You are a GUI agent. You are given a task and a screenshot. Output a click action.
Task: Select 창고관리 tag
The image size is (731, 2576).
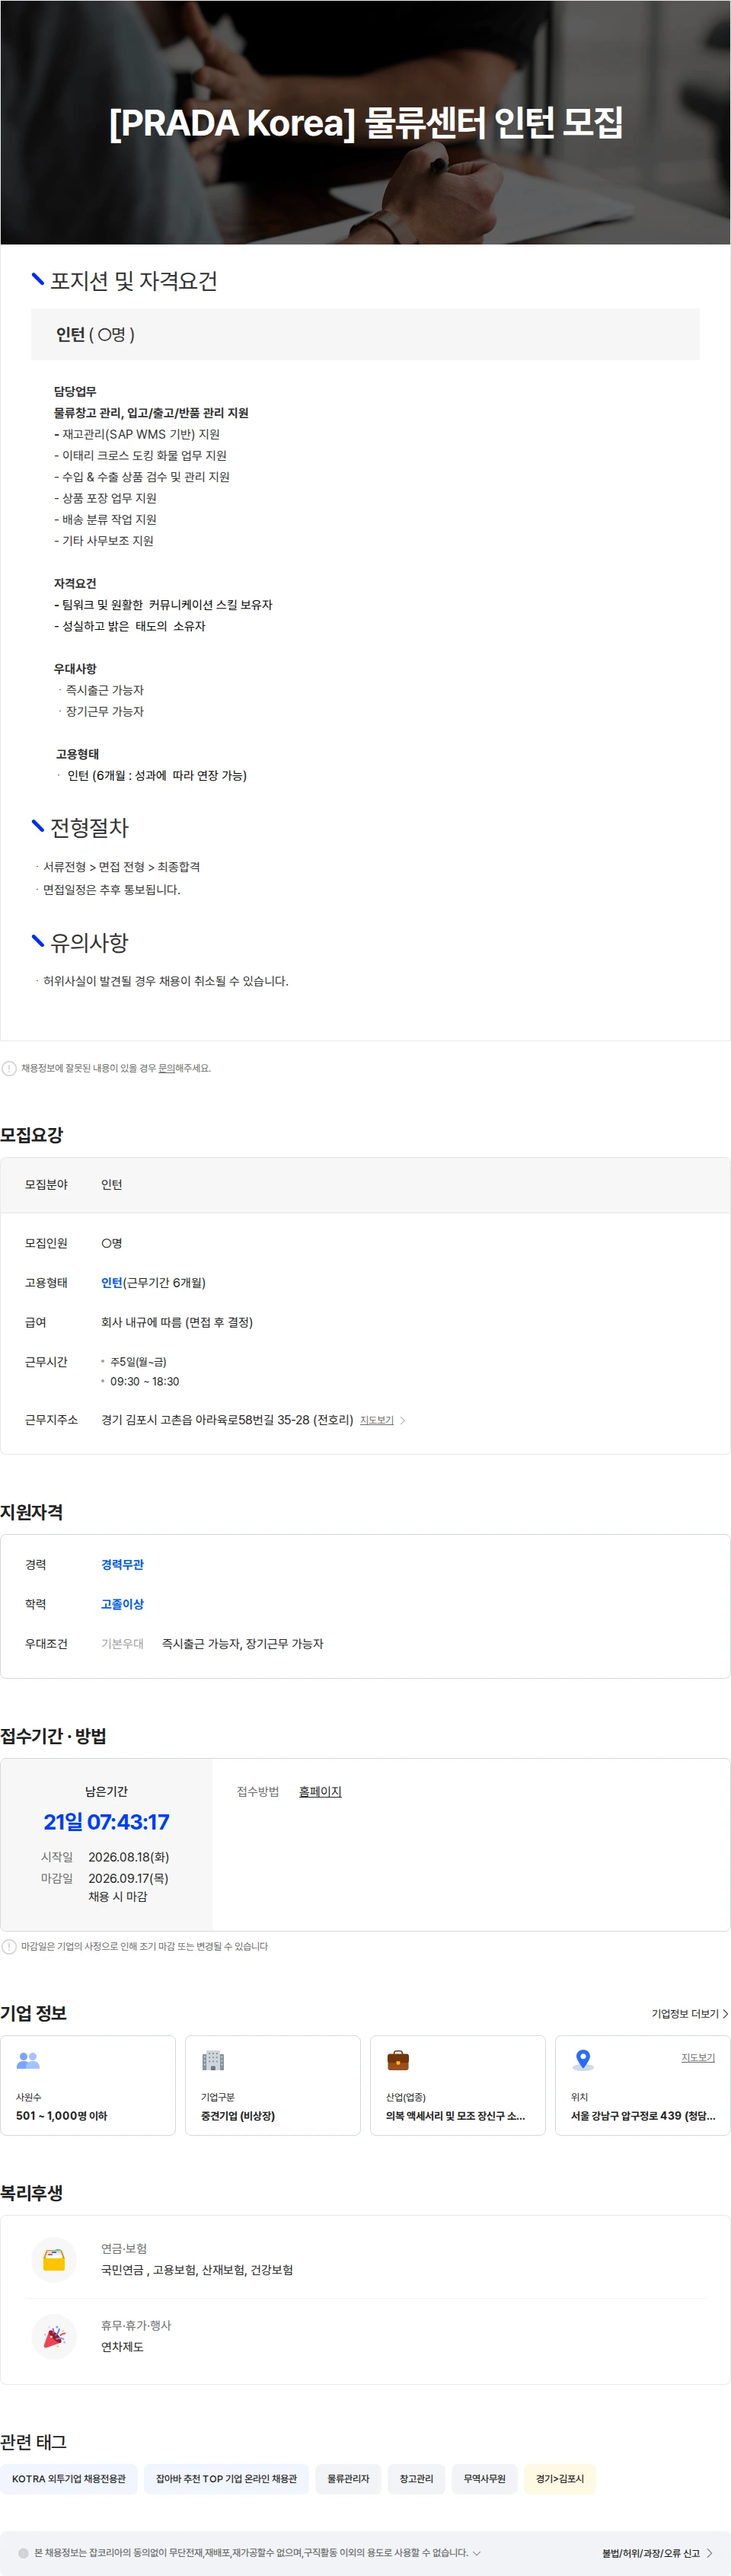pyautogui.click(x=416, y=2478)
